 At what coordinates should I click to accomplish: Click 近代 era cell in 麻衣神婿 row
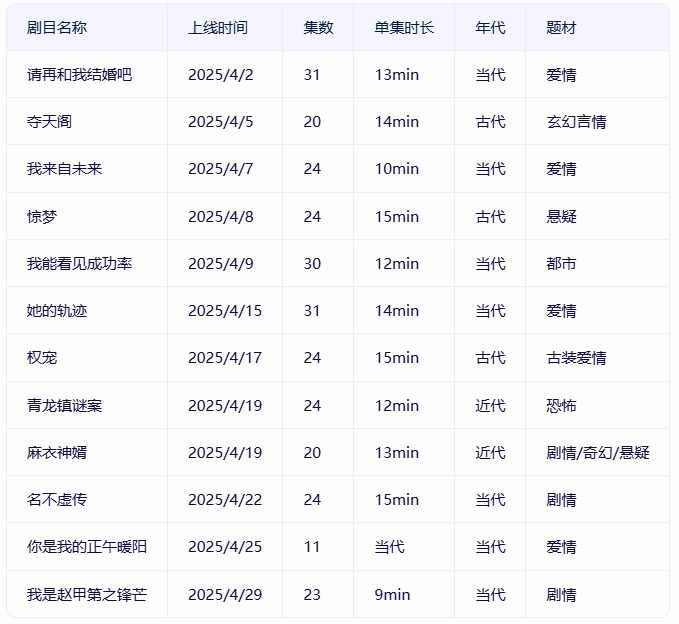point(490,453)
